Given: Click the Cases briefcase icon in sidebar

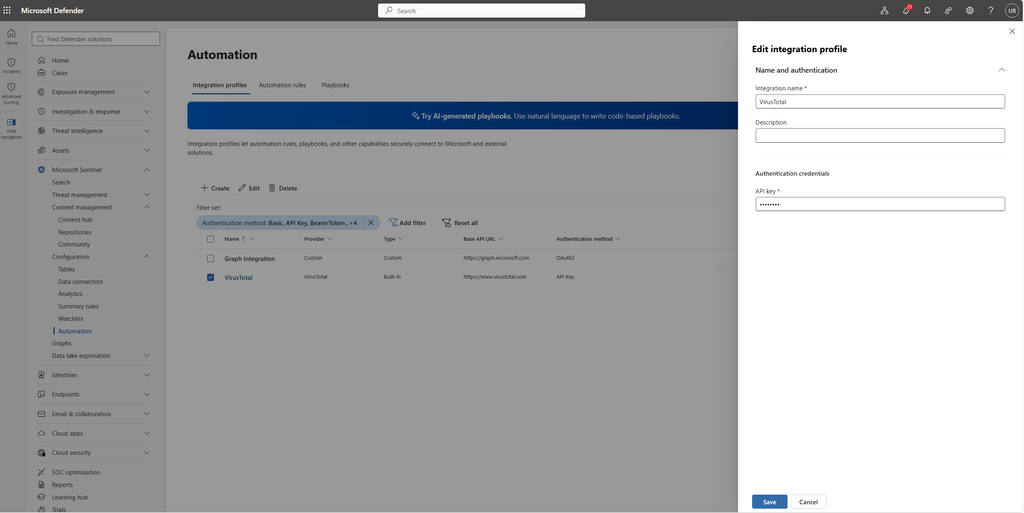Looking at the screenshot, I should coord(41,72).
